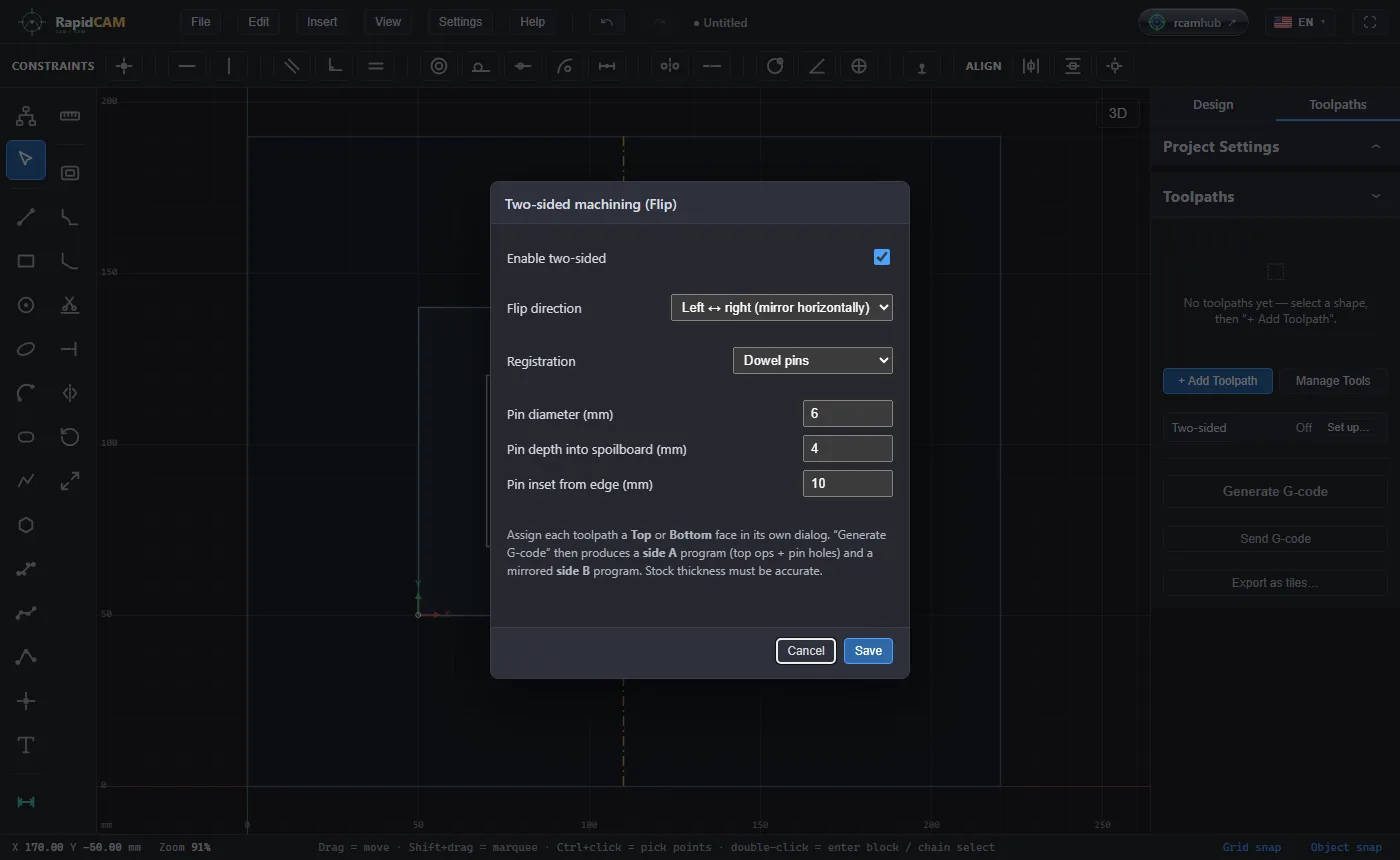Open the Flip direction dropdown

(x=782, y=308)
